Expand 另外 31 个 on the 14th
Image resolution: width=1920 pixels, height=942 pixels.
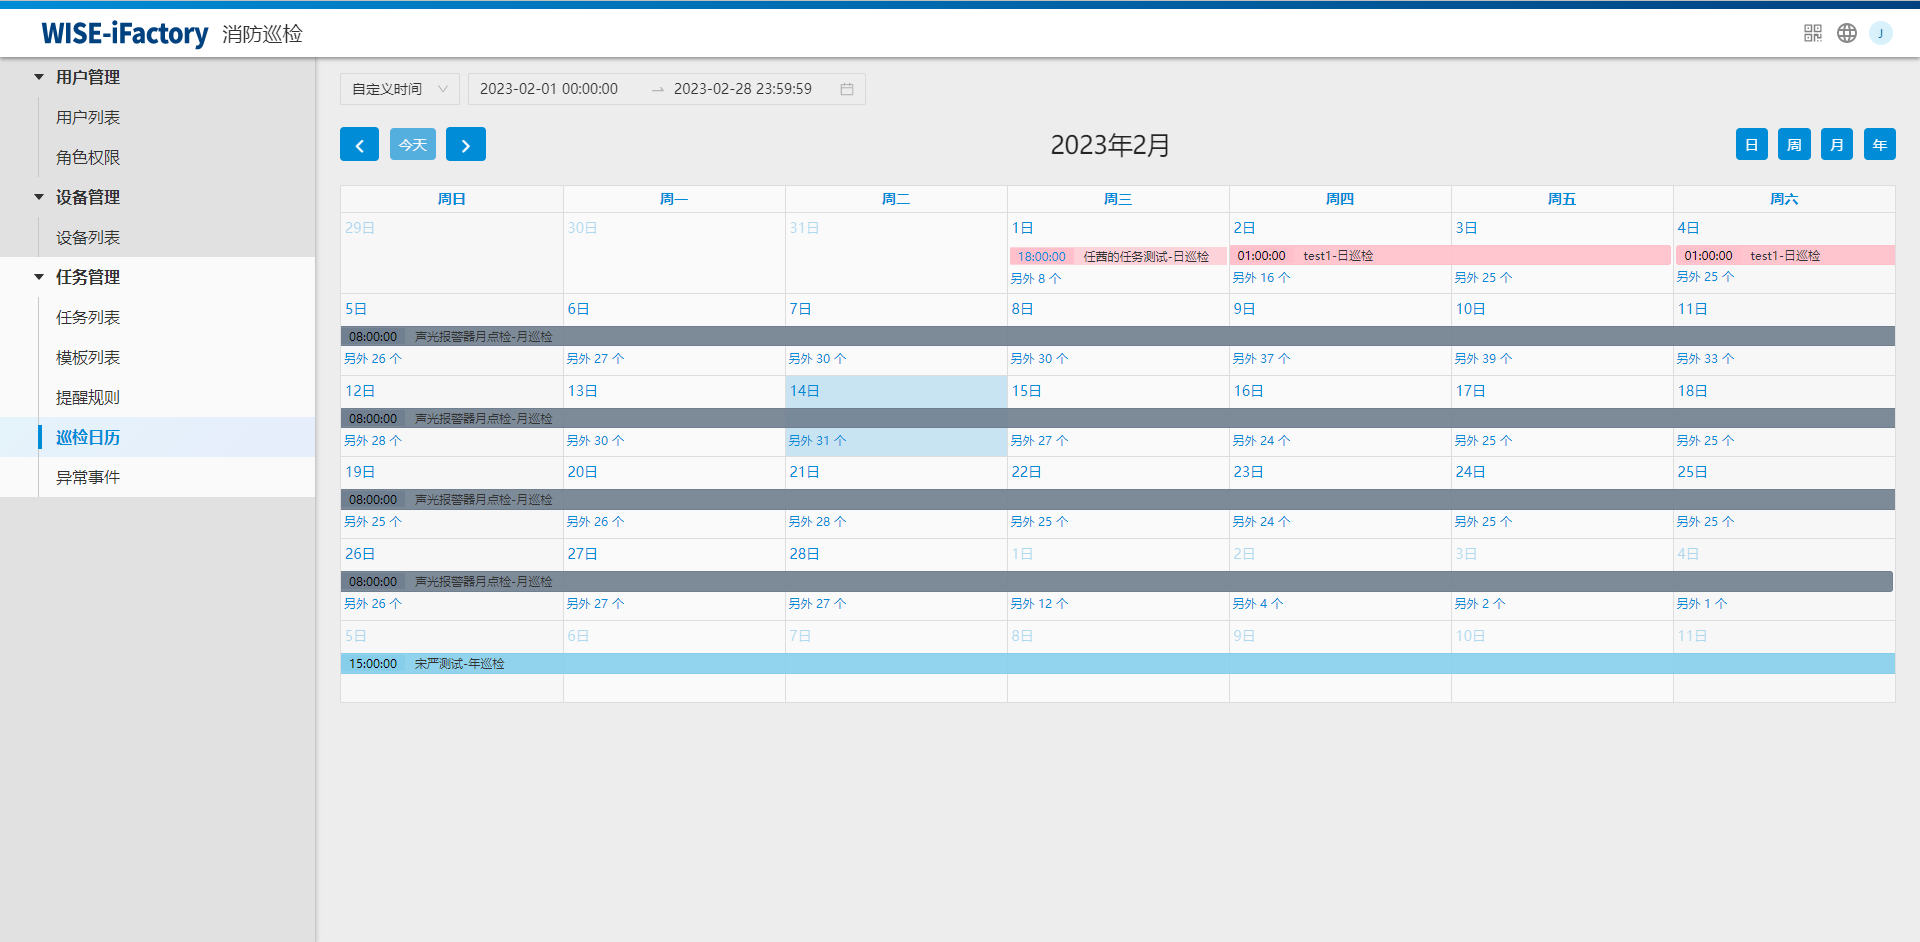click(817, 441)
